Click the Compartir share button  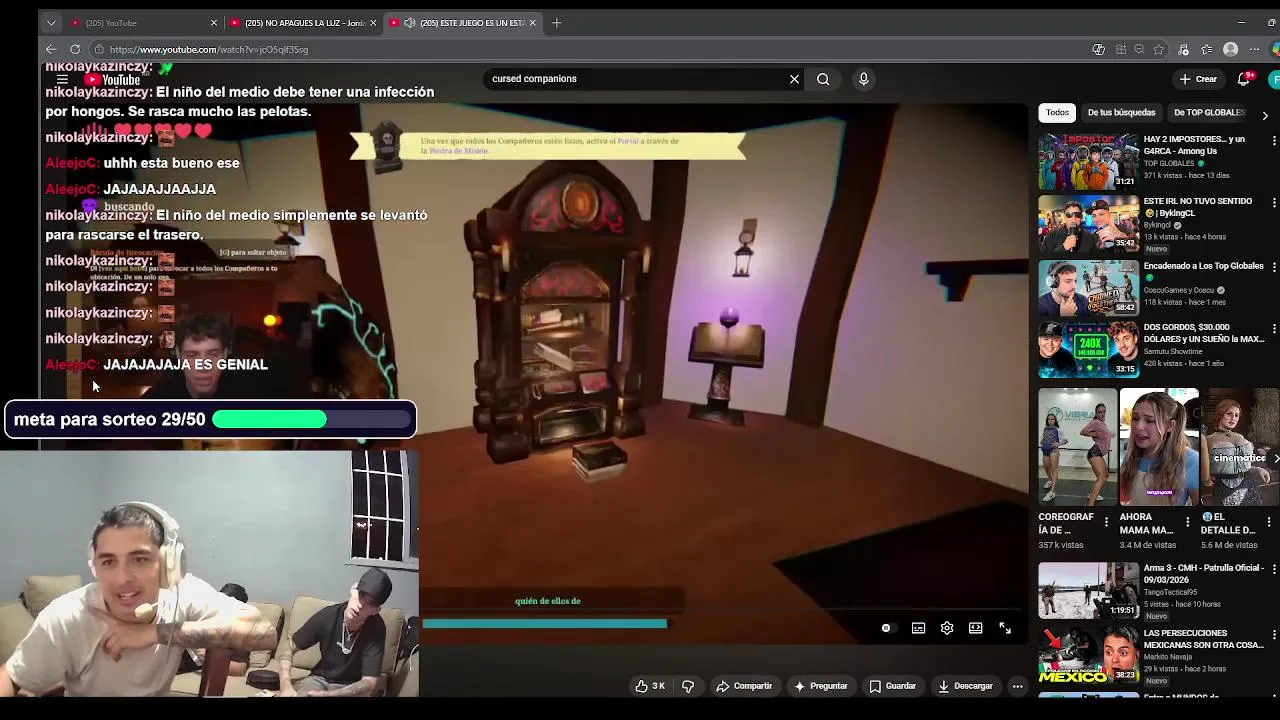(x=744, y=686)
